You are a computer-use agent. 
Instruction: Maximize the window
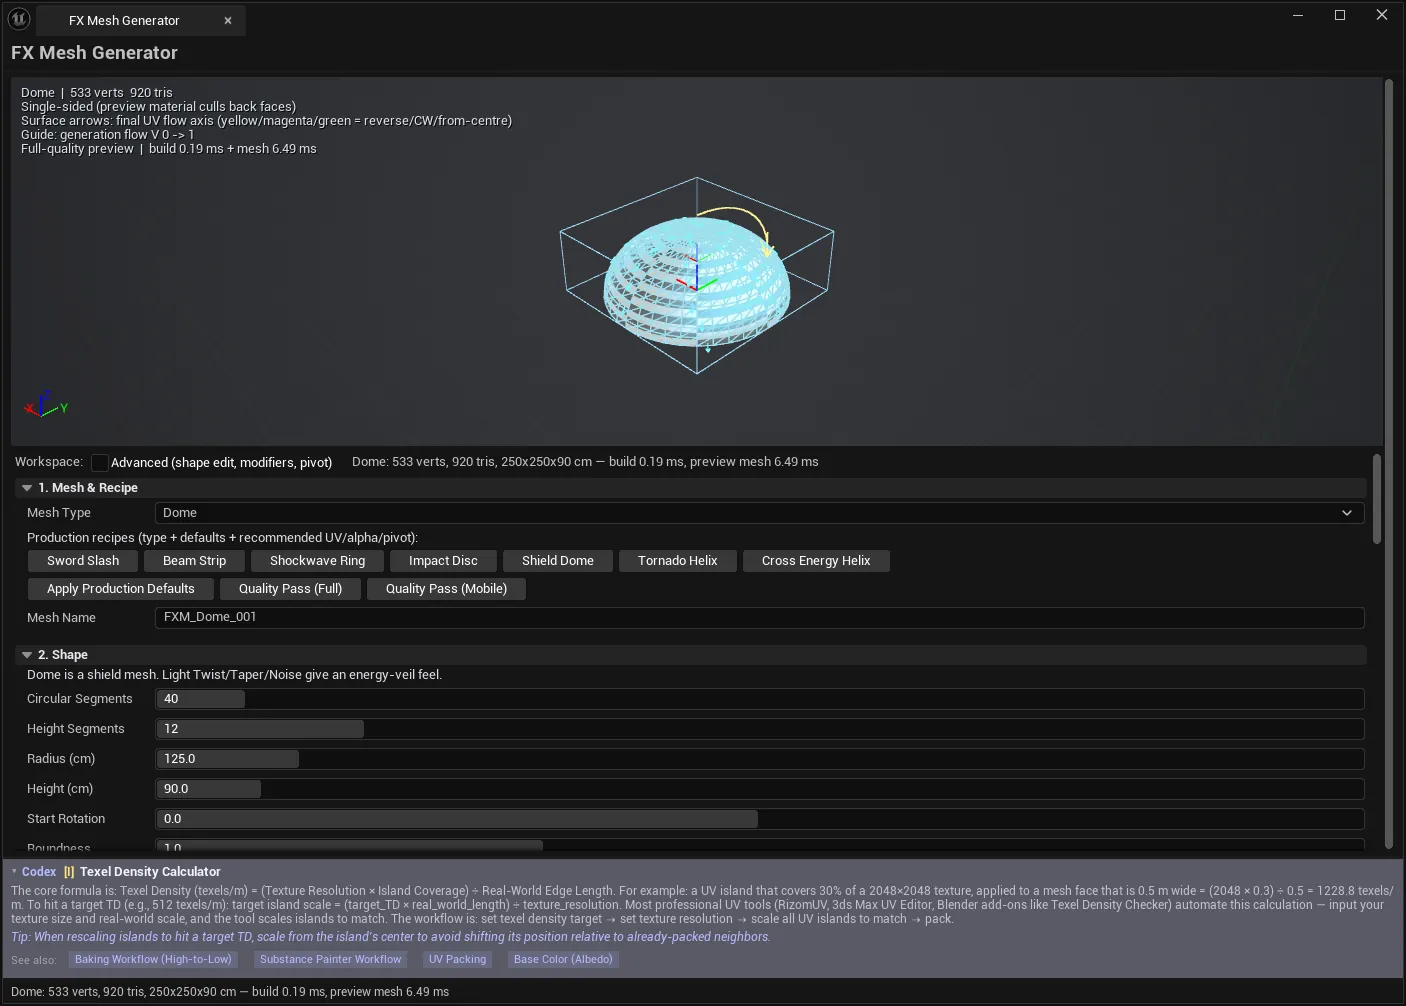click(1340, 15)
